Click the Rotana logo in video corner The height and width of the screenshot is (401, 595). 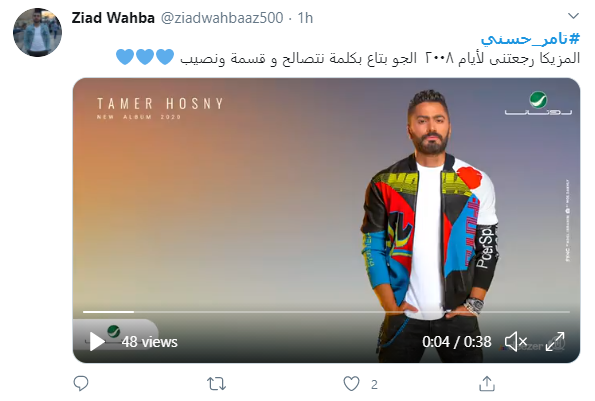[538, 103]
